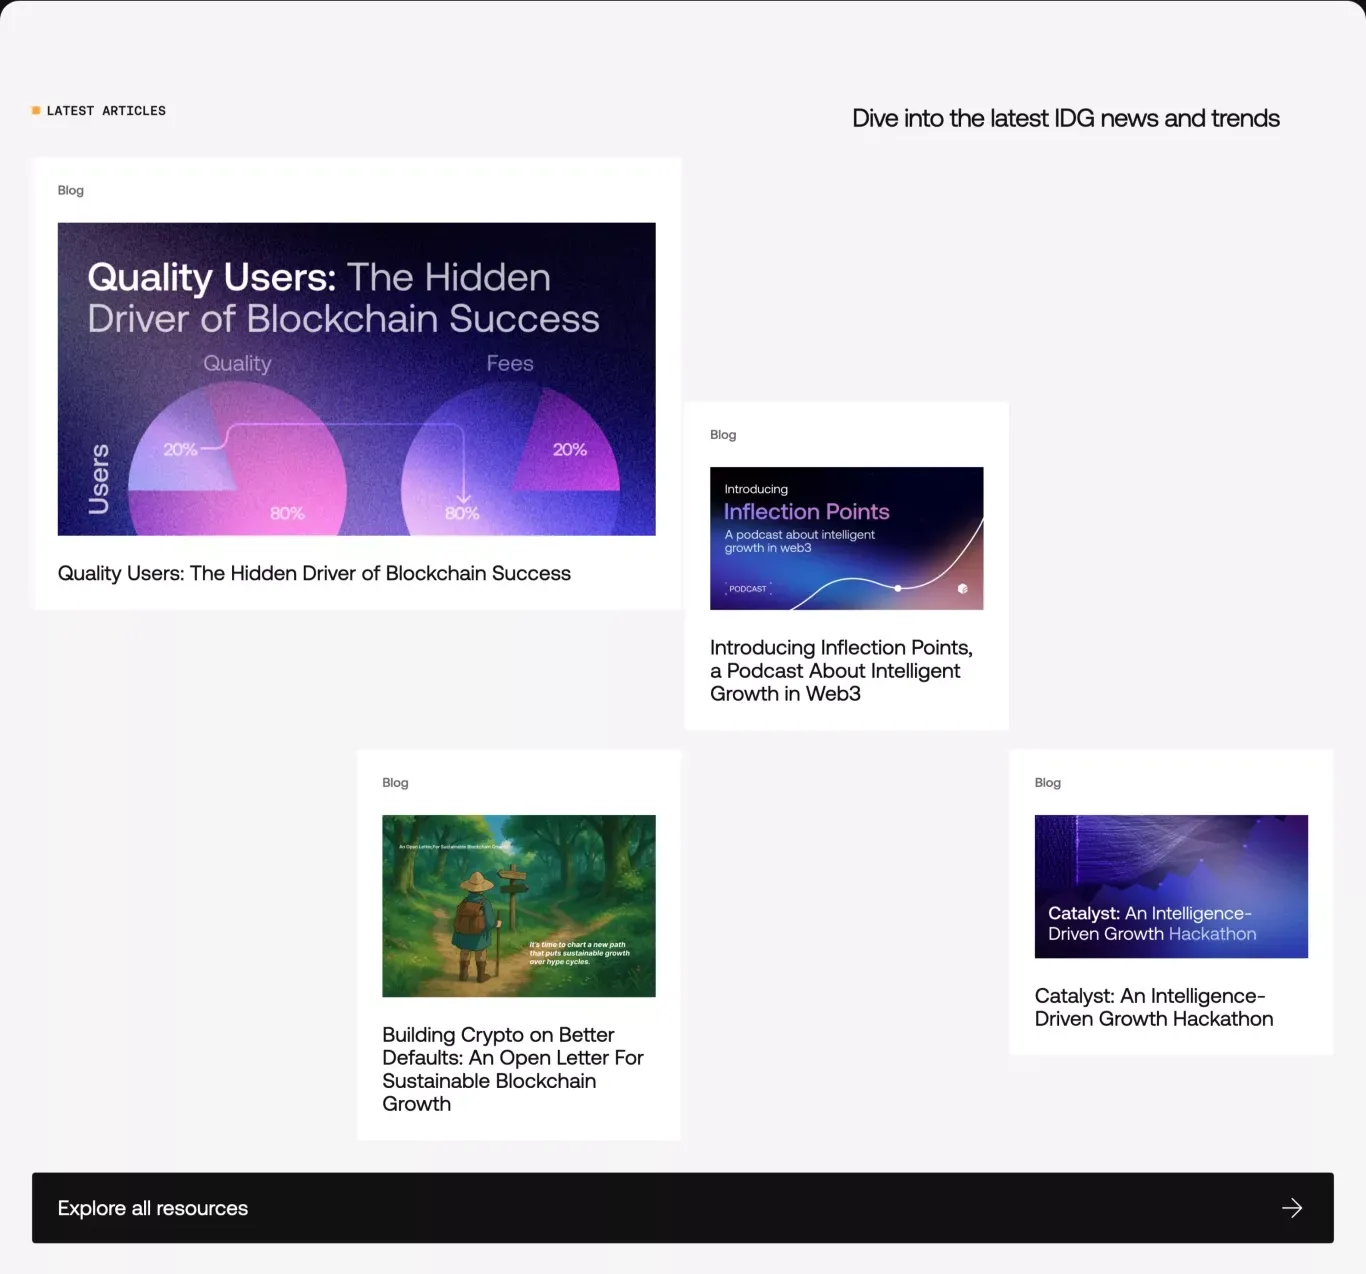Click the Blog label on Catalyst card

[1048, 783]
